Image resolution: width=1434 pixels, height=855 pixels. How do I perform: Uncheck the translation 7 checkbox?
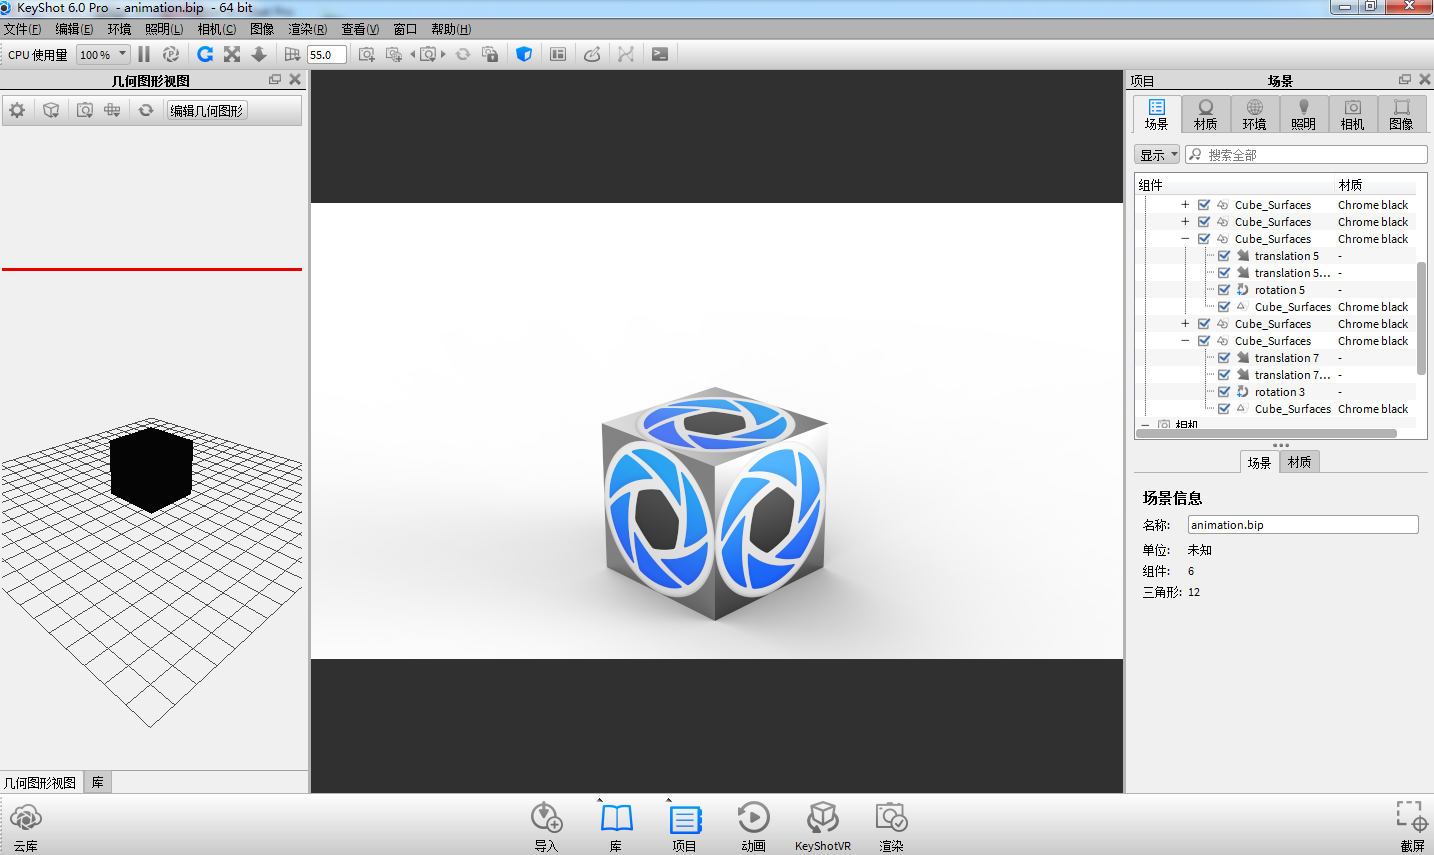click(1224, 358)
